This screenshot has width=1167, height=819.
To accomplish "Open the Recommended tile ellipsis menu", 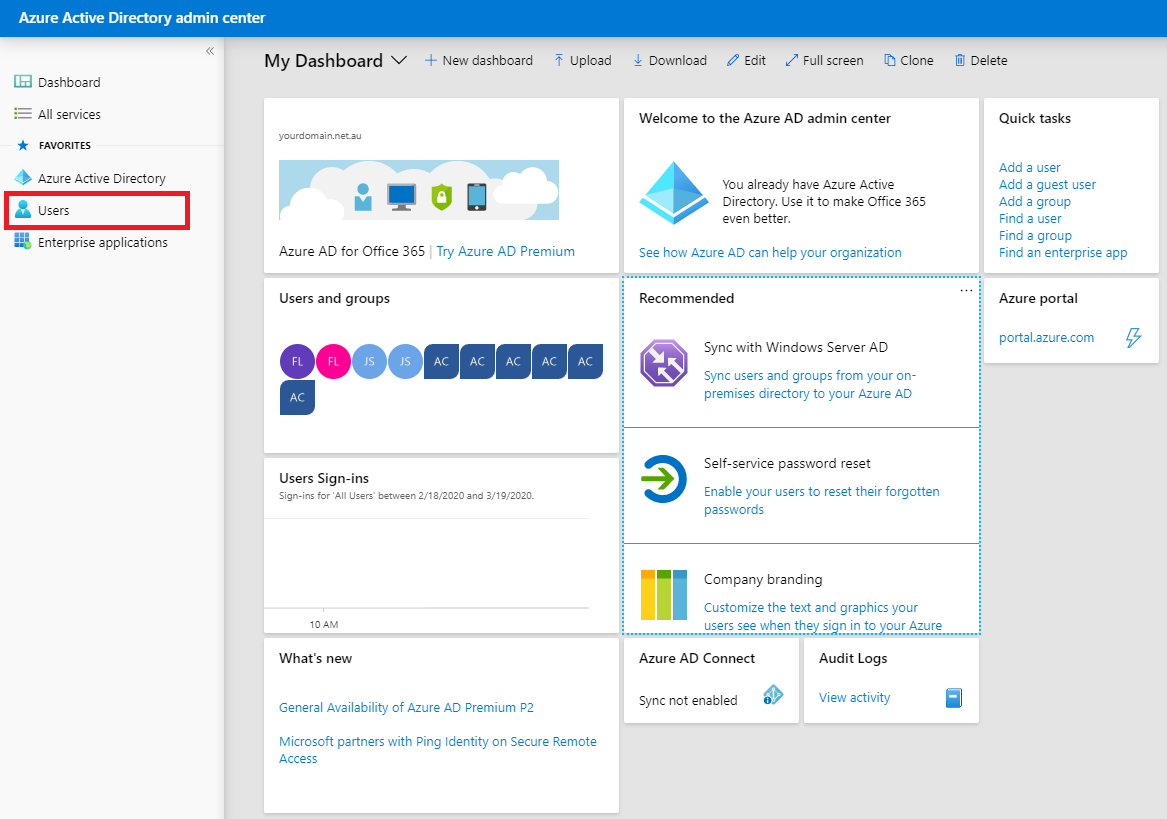I will coord(966,290).
